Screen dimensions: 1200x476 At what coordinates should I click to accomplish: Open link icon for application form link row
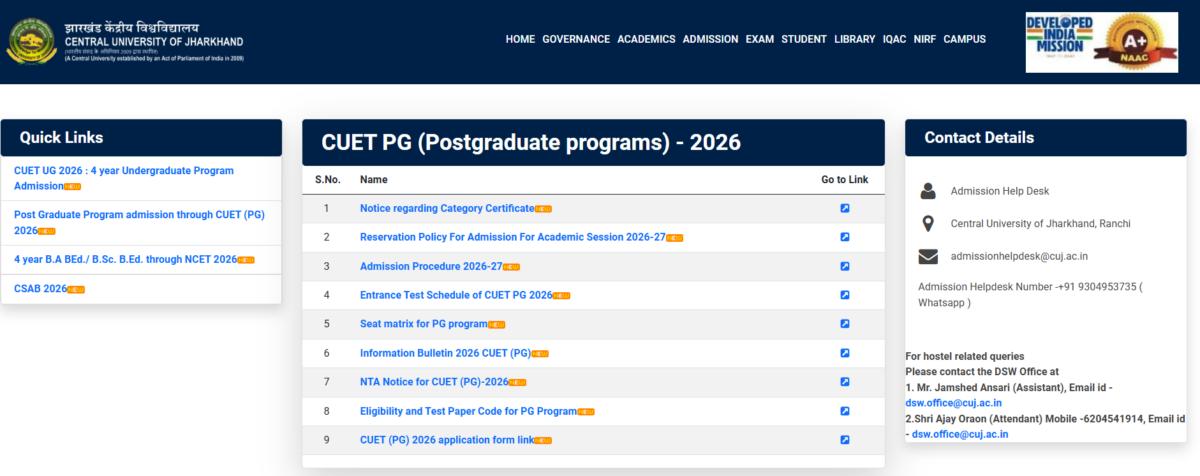(845, 440)
